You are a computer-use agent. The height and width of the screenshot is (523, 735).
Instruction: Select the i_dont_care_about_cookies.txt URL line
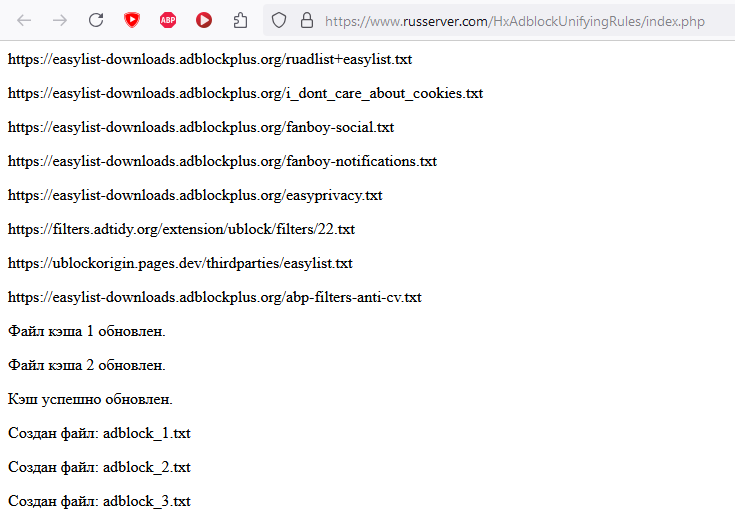click(245, 93)
